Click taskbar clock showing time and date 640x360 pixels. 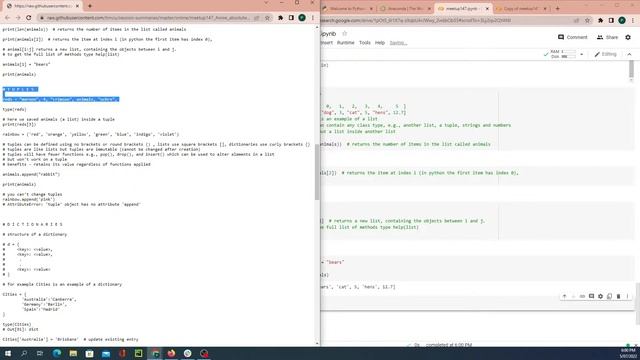pos(628,353)
